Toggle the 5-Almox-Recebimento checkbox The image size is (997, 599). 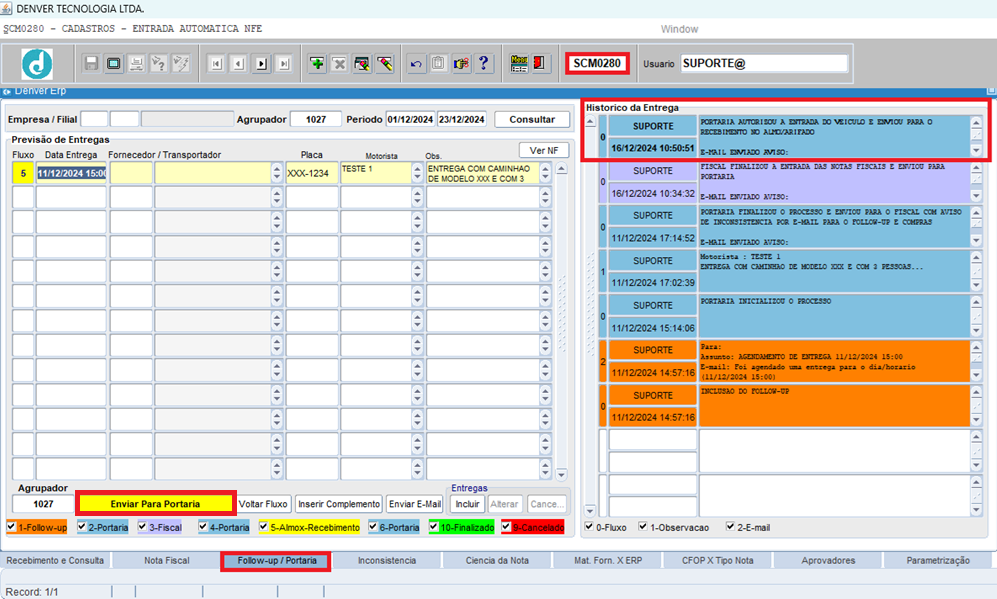[263, 527]
